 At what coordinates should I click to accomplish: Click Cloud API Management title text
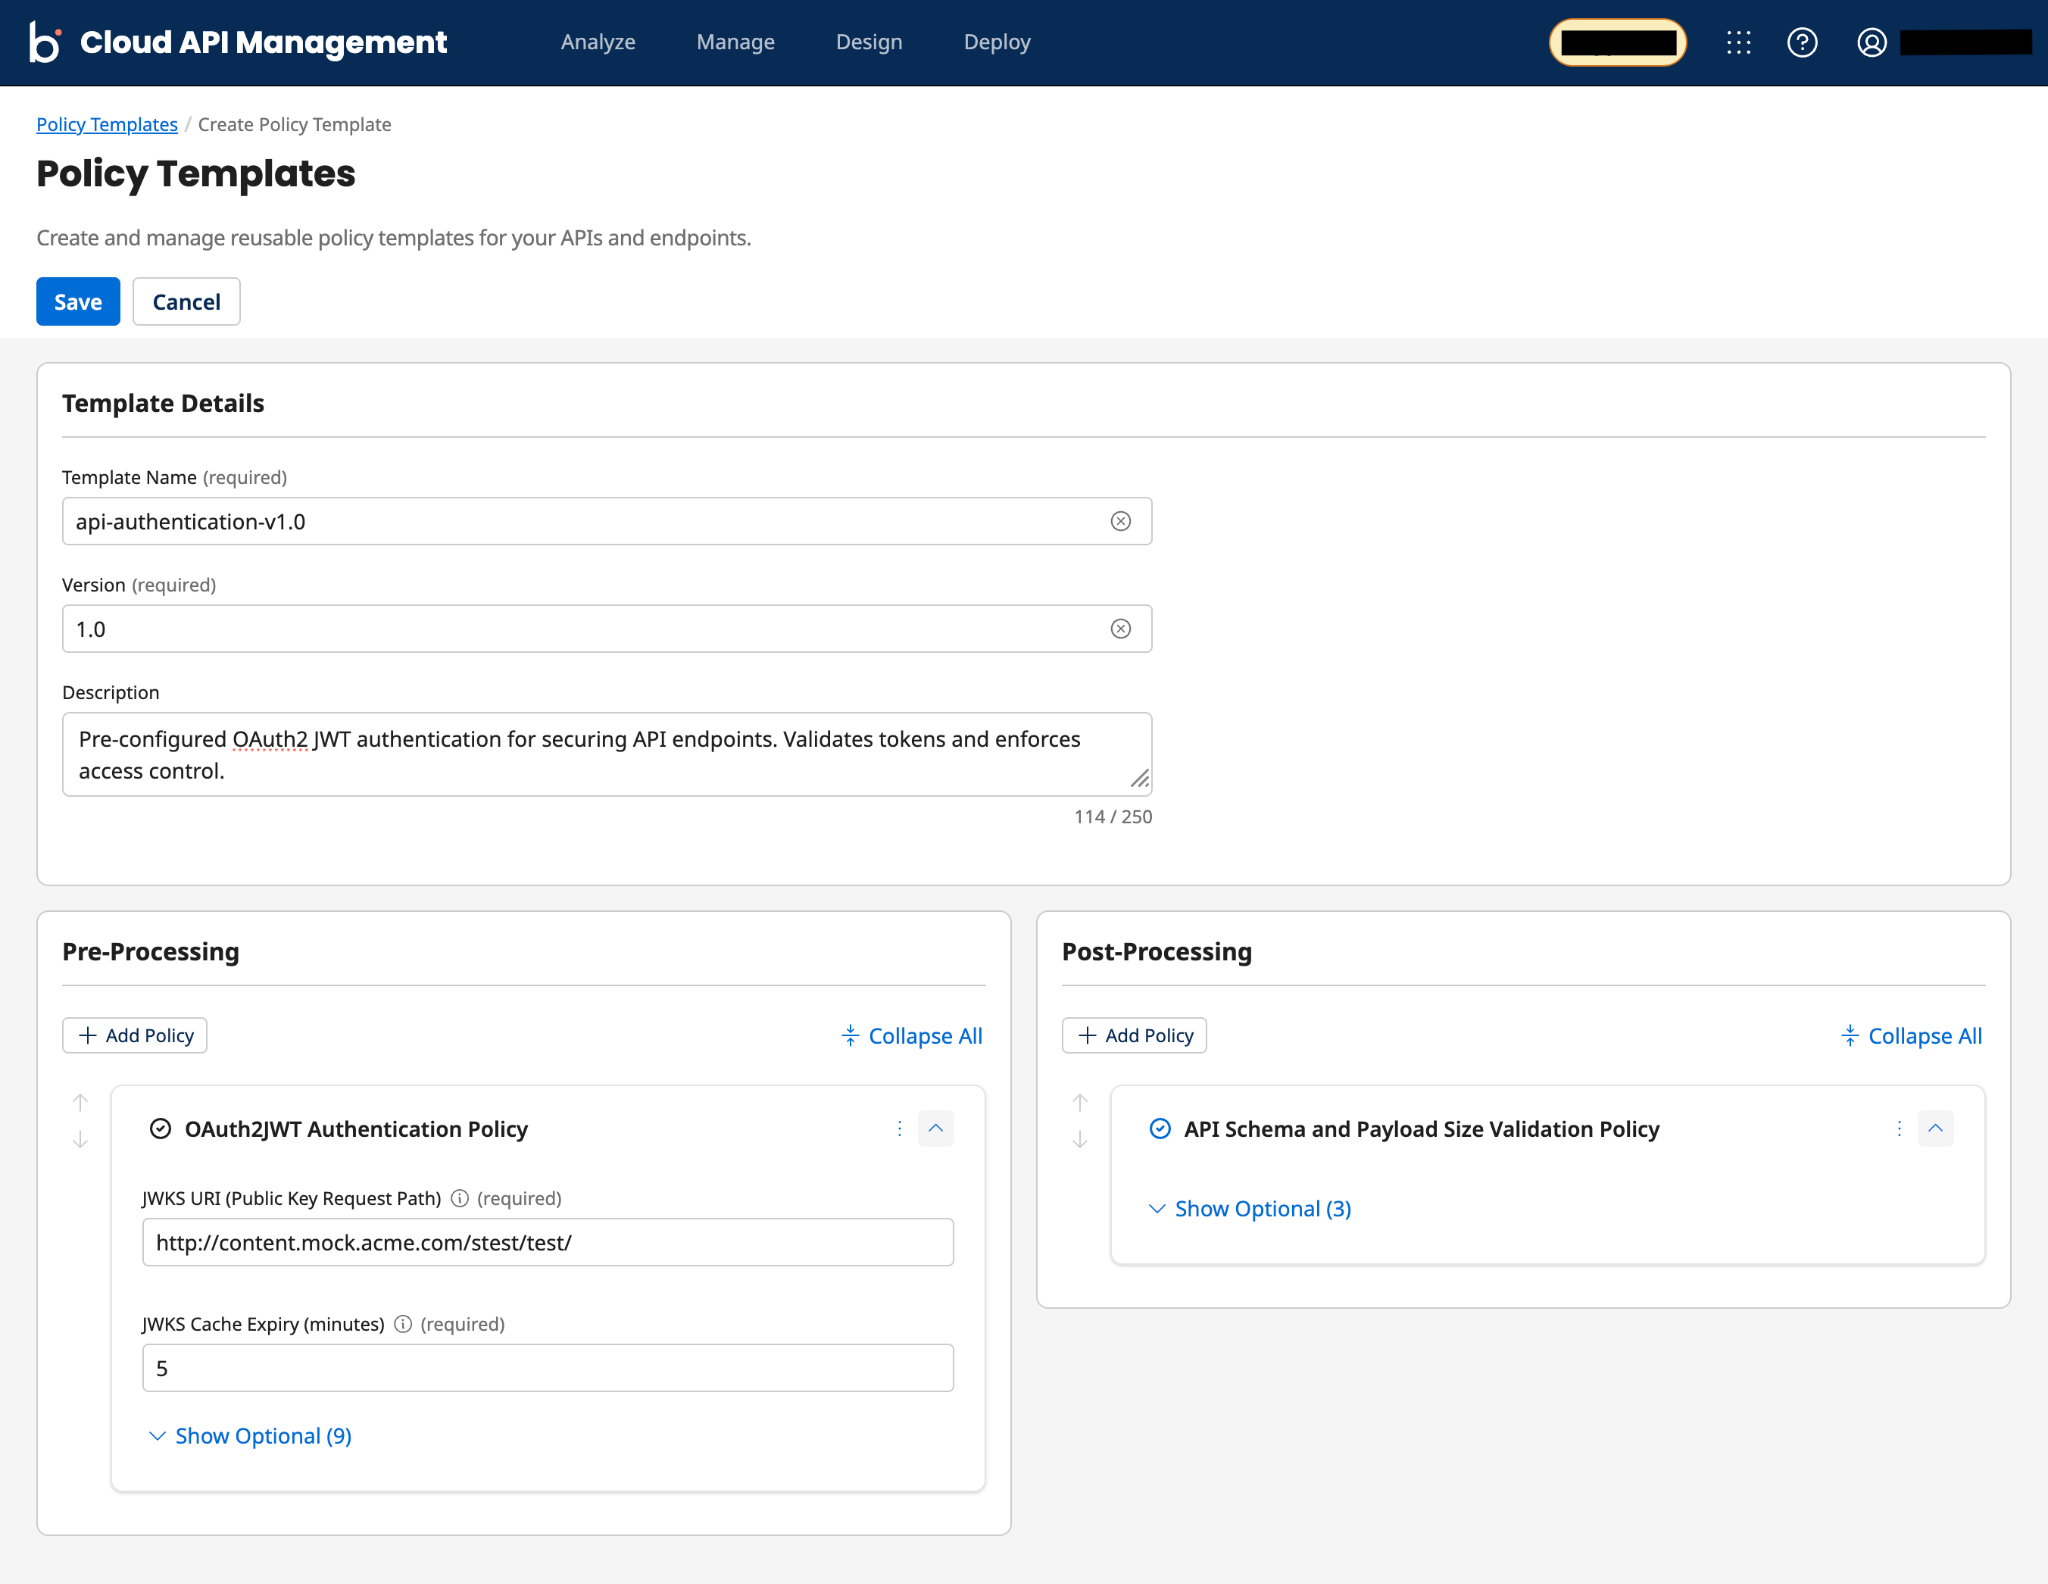(264, 42)
